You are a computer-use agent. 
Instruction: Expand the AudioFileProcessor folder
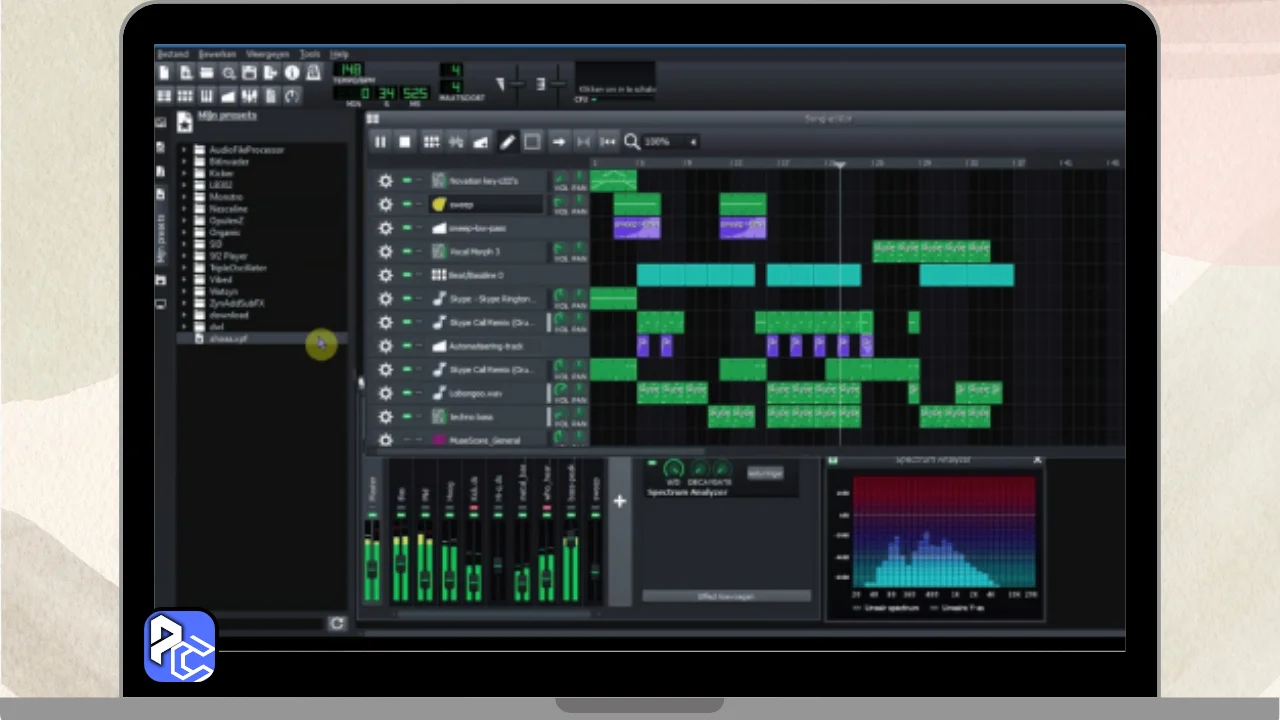tap(184, 150)
